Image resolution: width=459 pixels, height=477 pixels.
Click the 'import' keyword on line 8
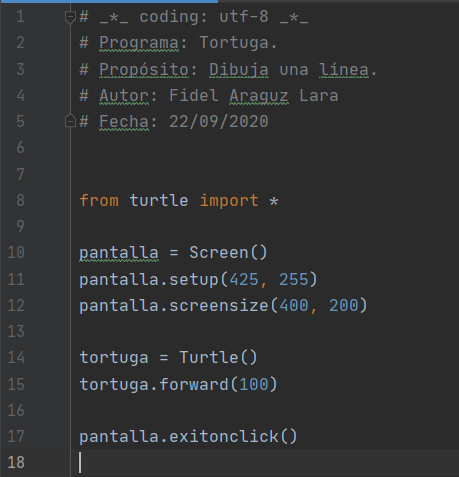(229, 200)
